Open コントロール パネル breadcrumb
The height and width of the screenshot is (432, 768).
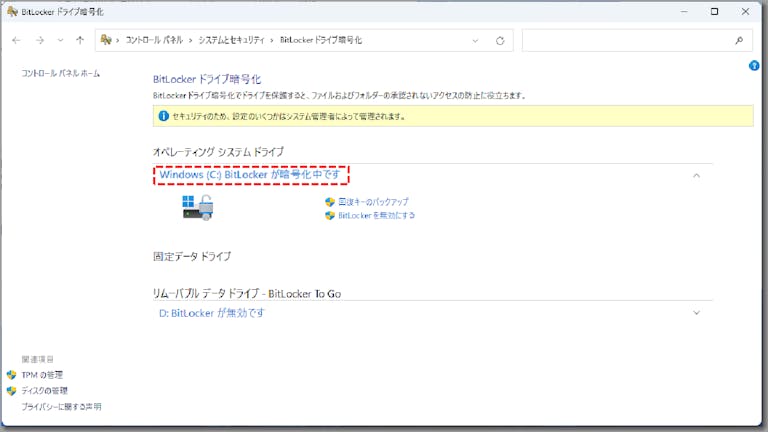click(x=154, y=40)
